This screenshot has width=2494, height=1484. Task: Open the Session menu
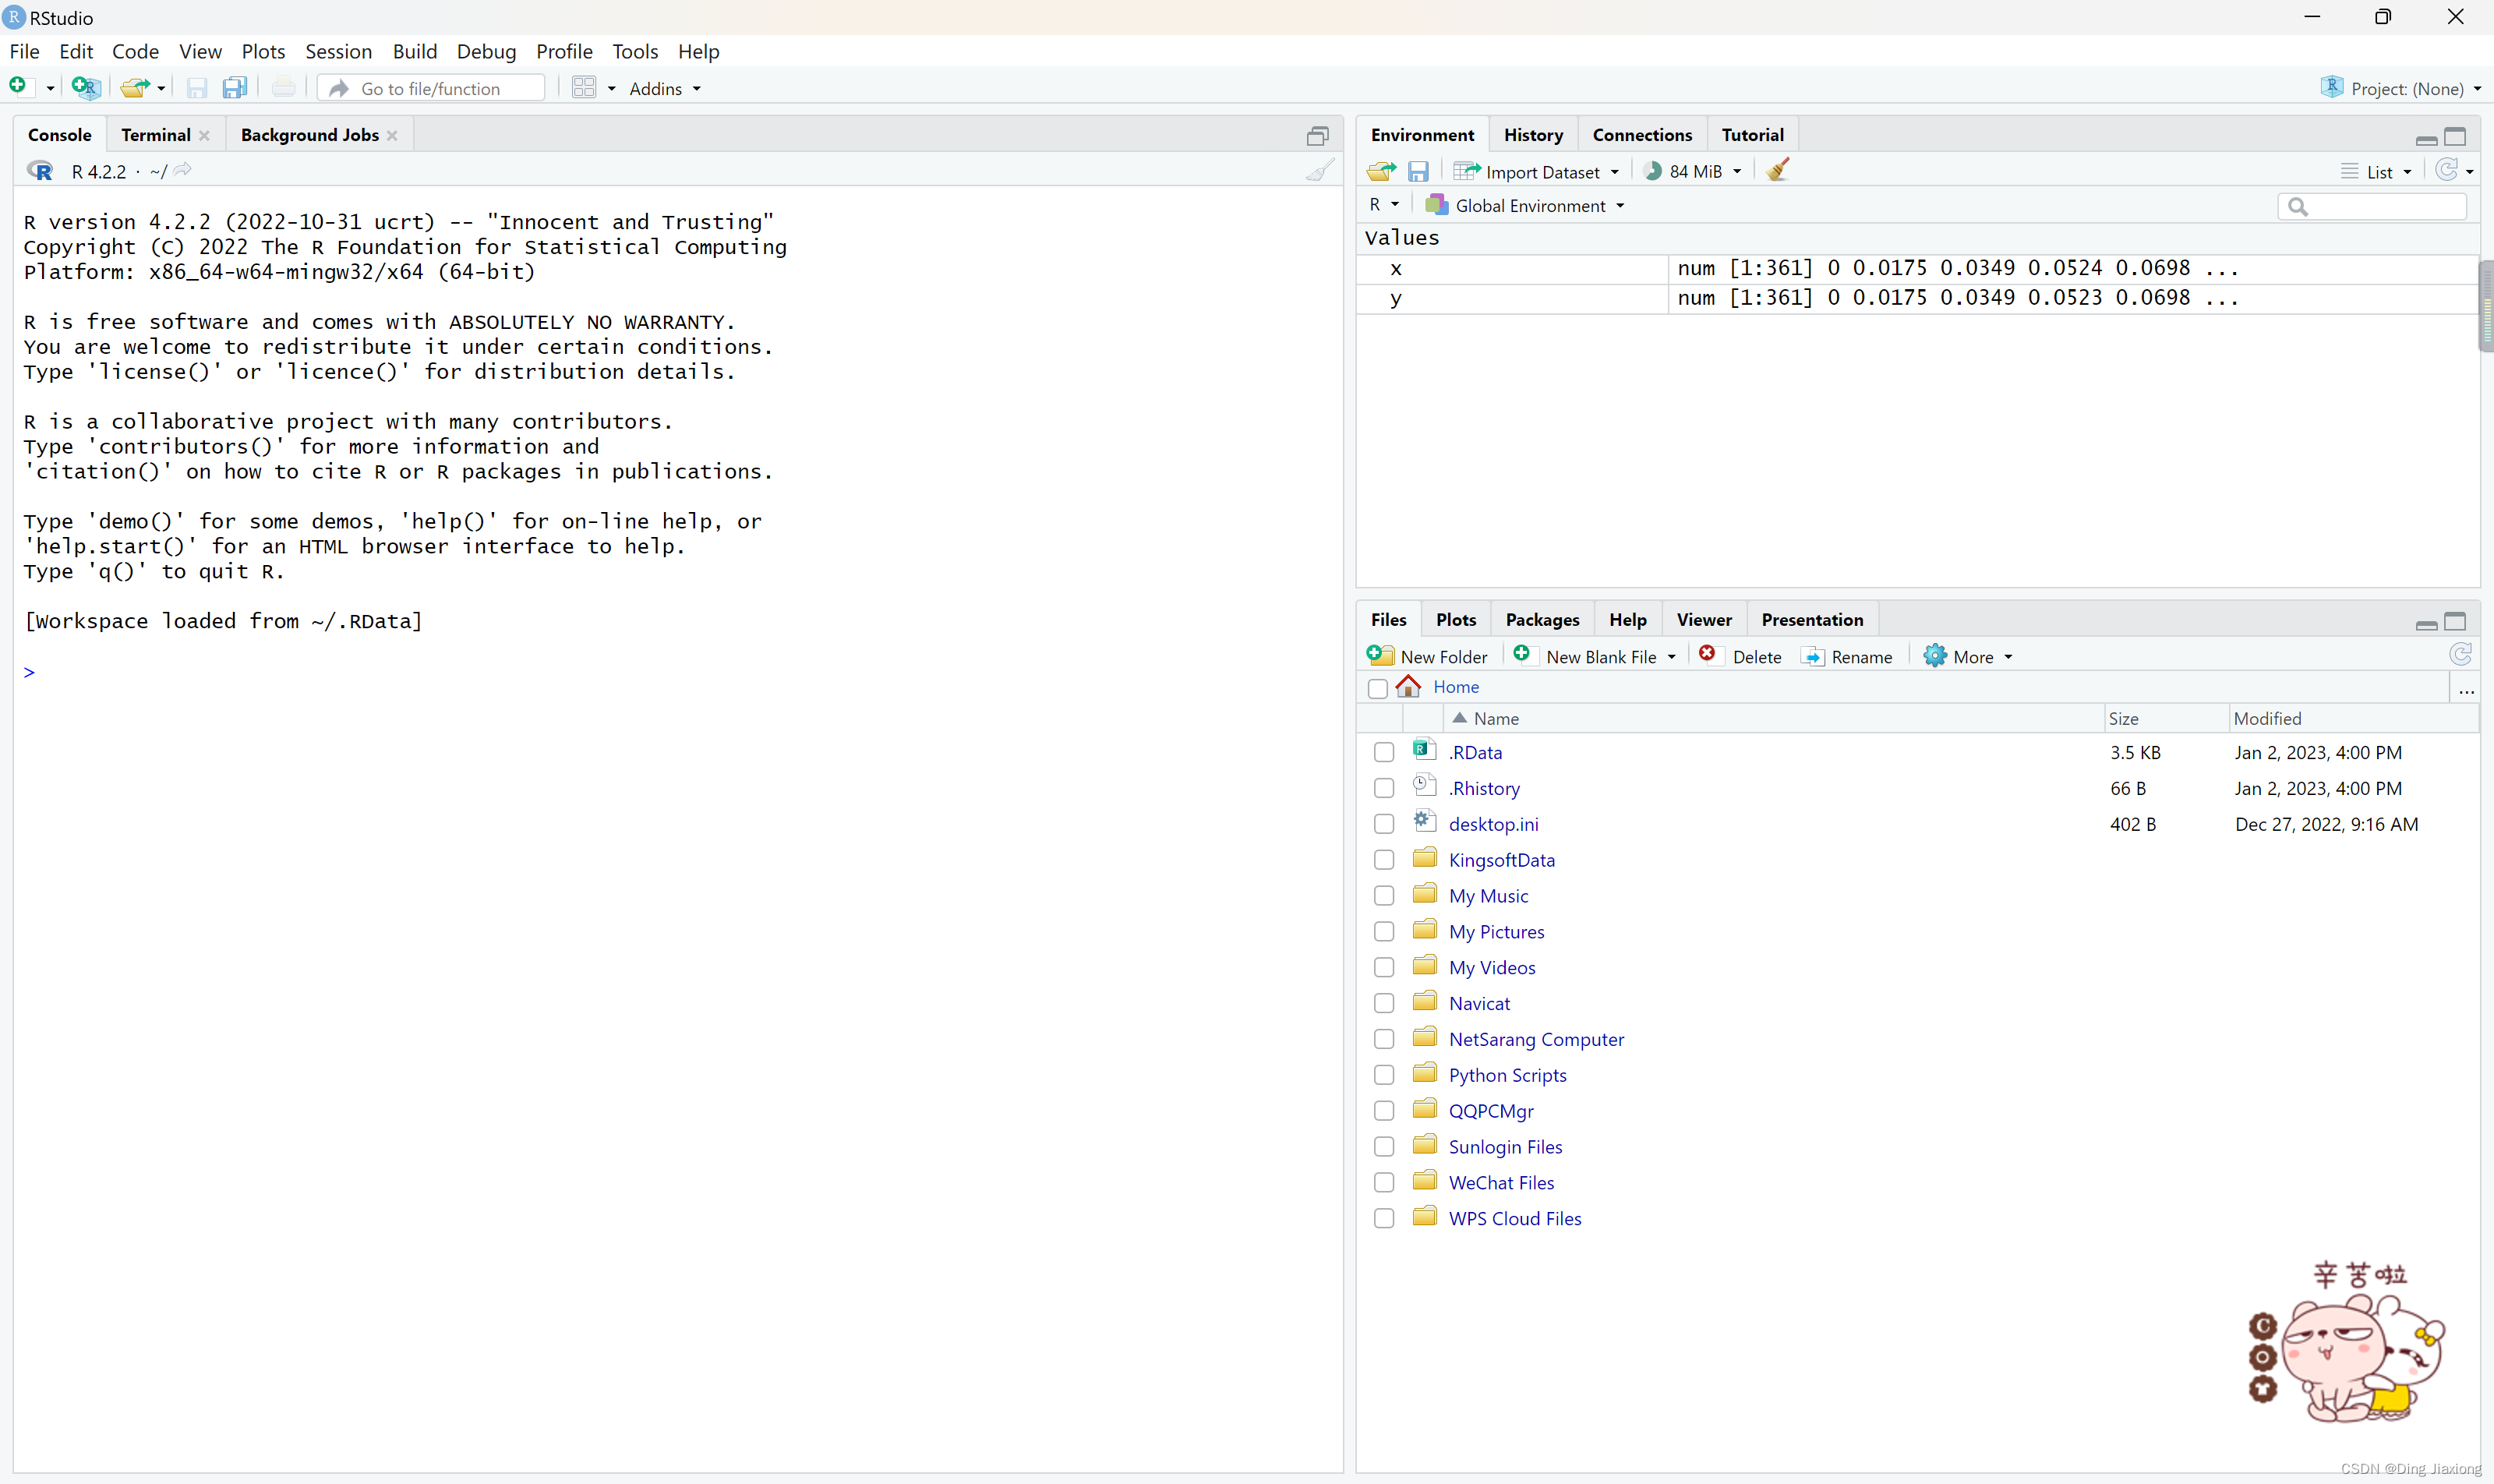coord(338,52)
